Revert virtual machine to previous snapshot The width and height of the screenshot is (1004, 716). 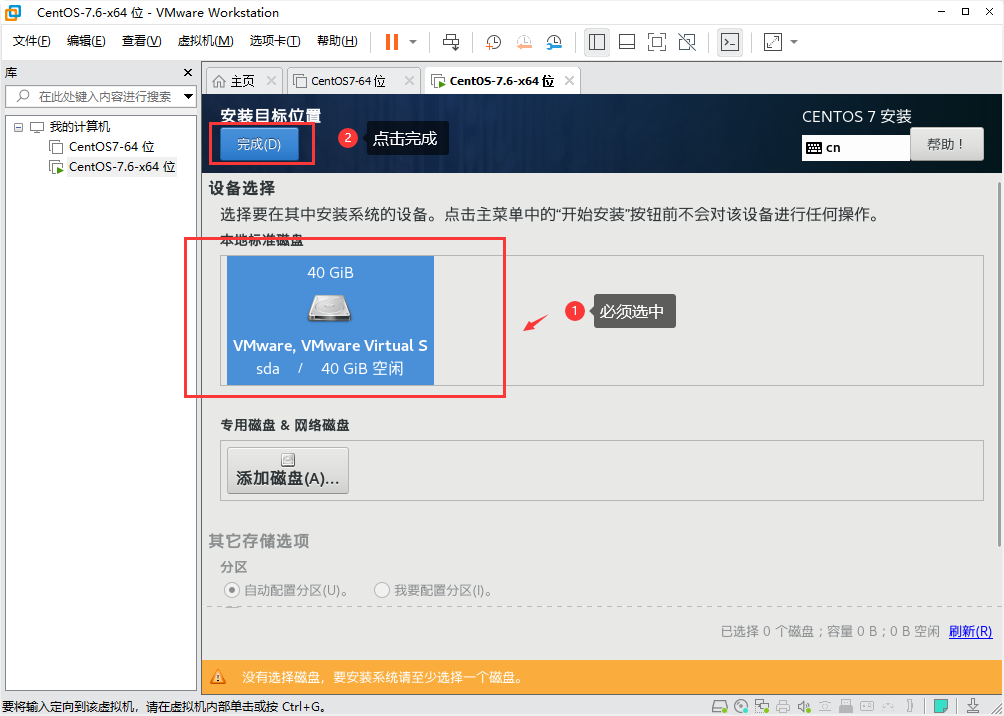524,42
